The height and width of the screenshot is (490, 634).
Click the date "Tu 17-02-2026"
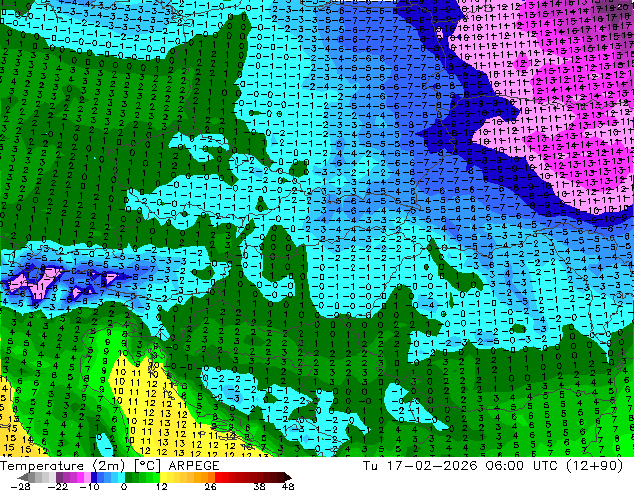(420, 466)
